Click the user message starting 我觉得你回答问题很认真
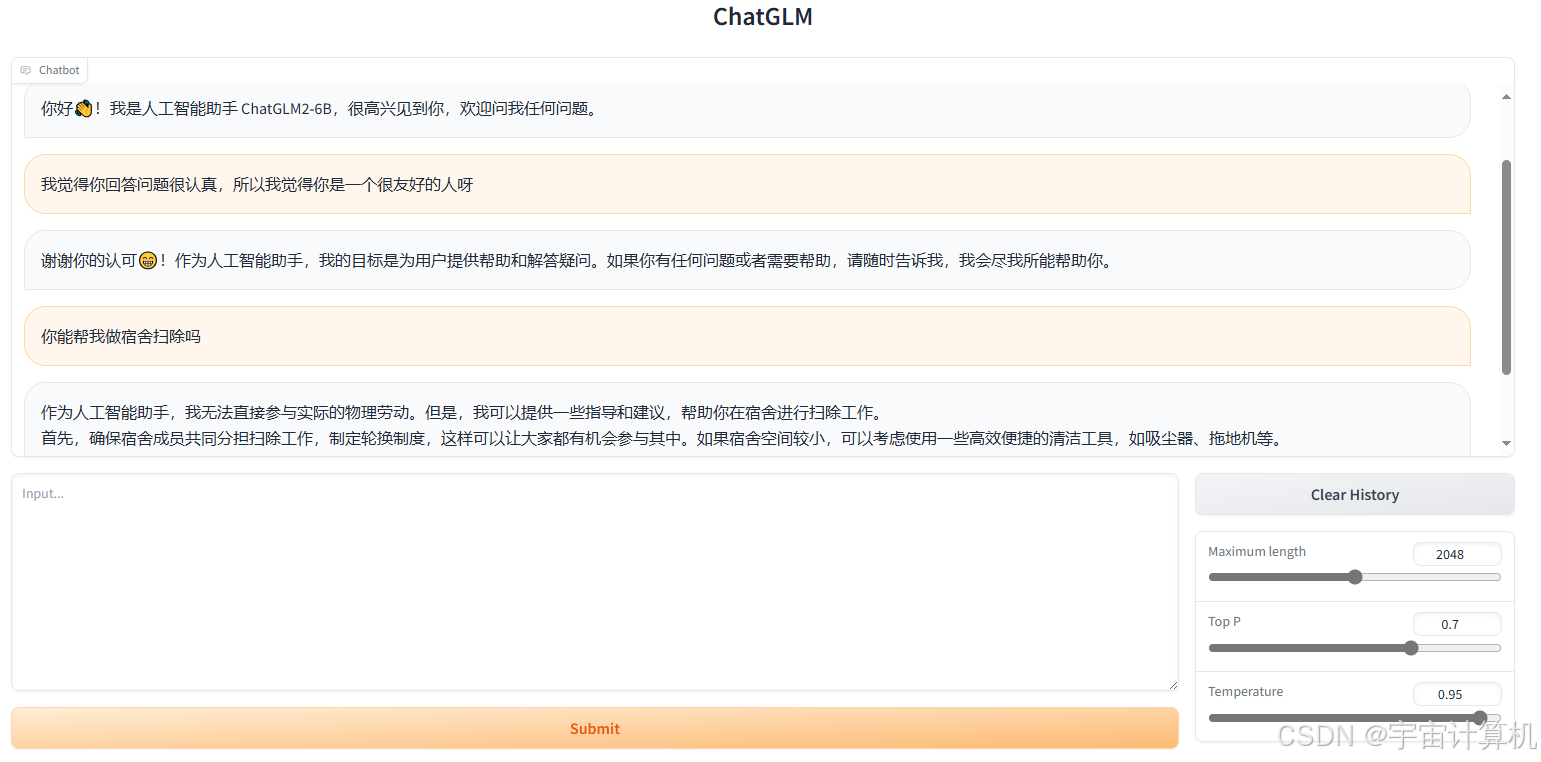1541x762 pixels. [747, 184]
